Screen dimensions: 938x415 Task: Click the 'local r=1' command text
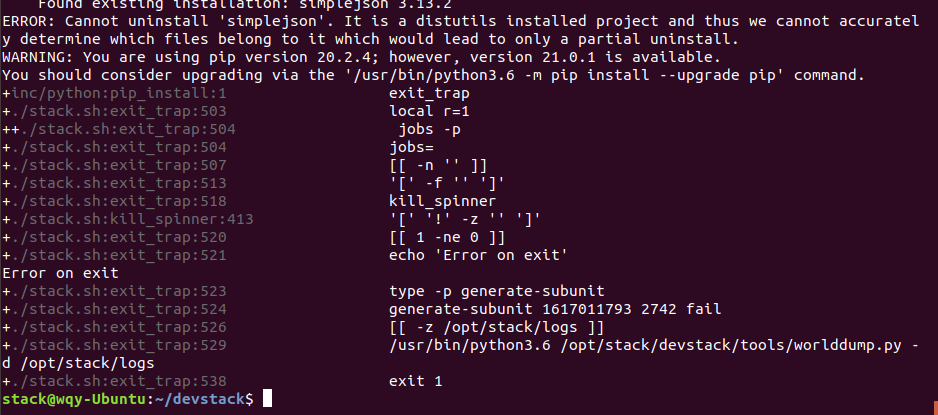point(429,111)
